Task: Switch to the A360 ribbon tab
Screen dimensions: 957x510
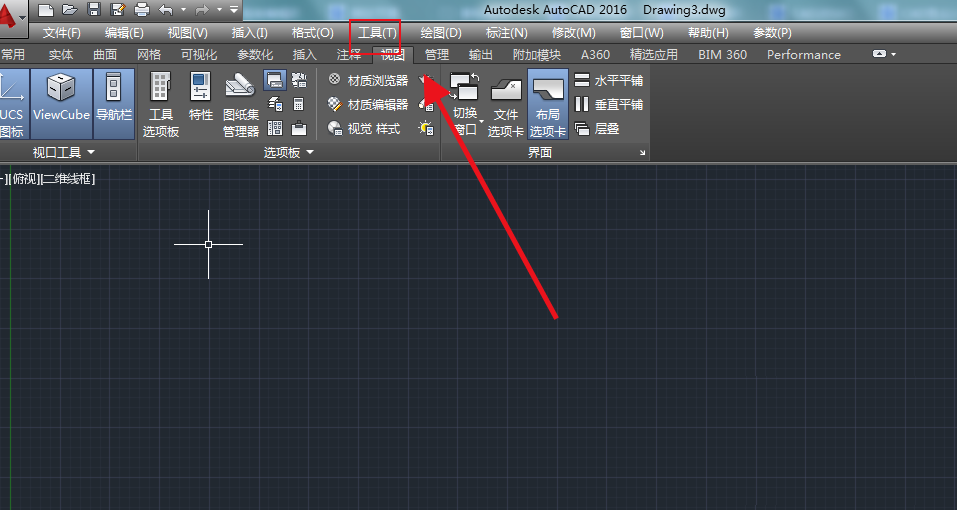Action: pos(595,55)
